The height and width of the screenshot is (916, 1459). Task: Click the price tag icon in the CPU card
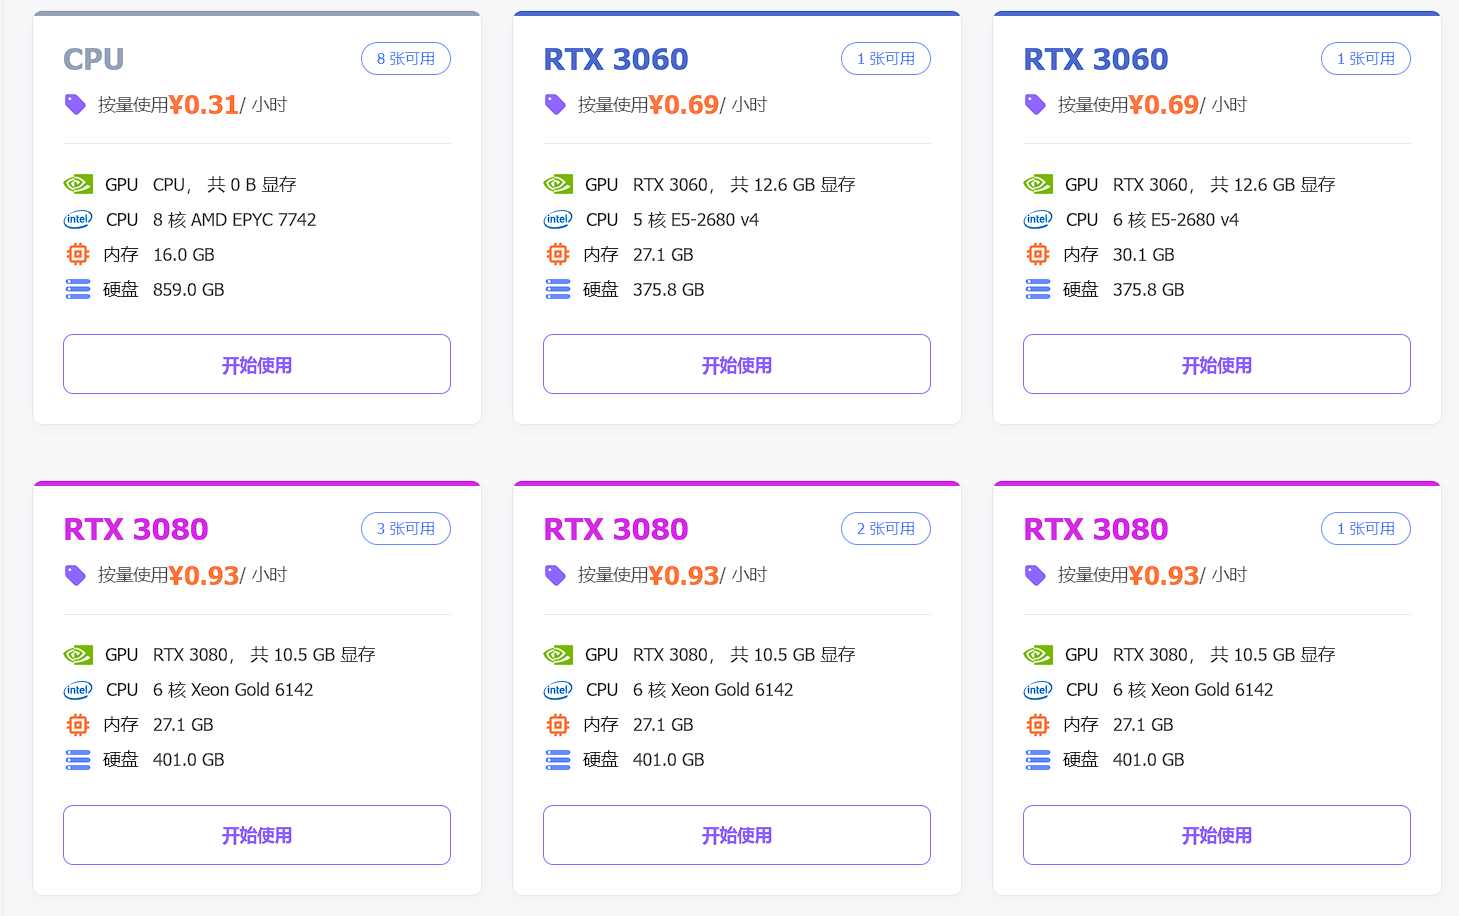click(x=75, y=104)
